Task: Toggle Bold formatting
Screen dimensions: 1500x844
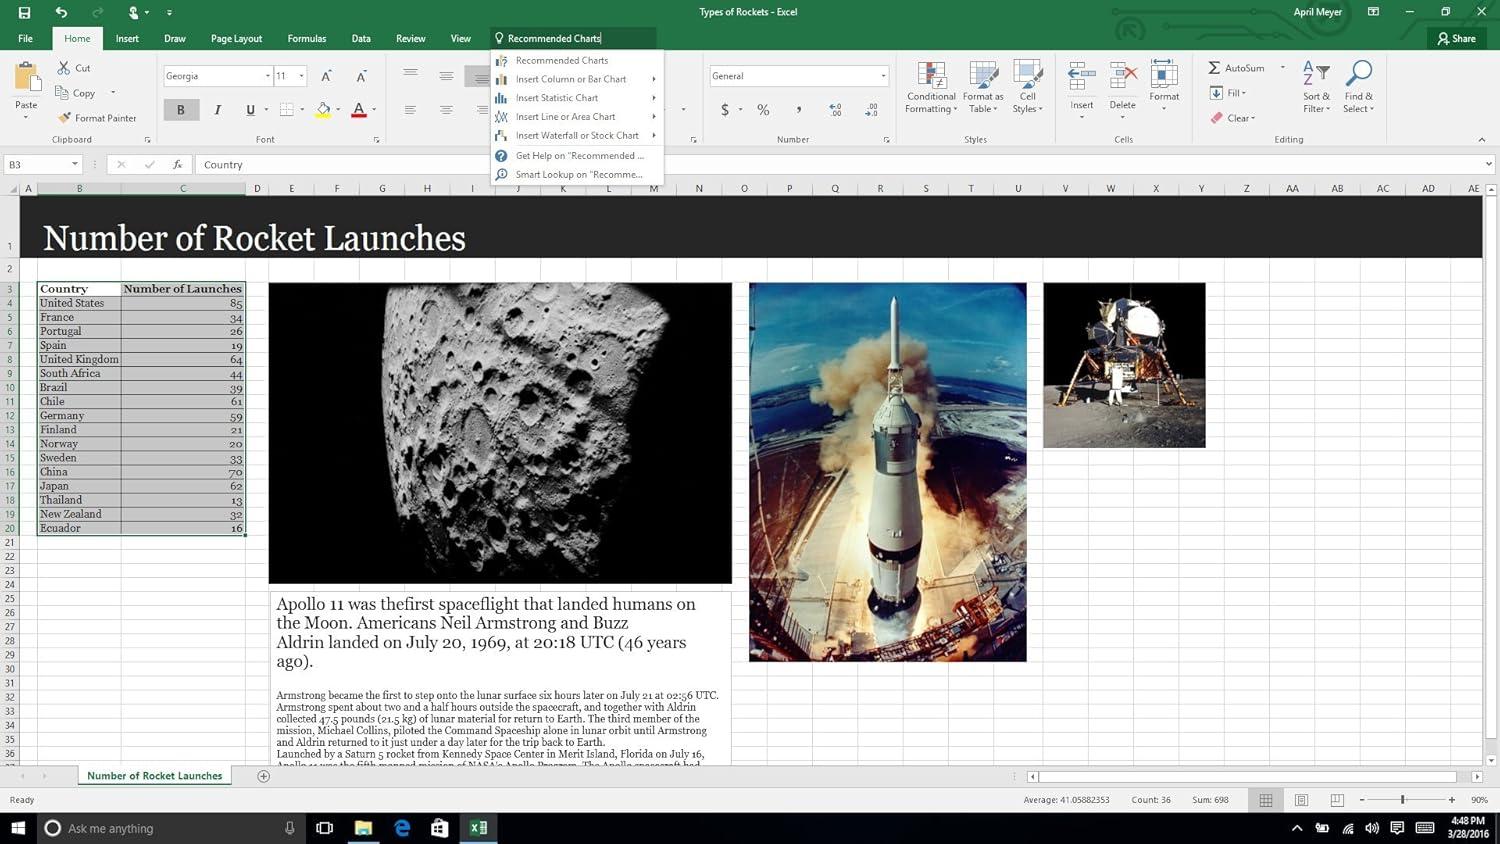Action: pos(181,110)
